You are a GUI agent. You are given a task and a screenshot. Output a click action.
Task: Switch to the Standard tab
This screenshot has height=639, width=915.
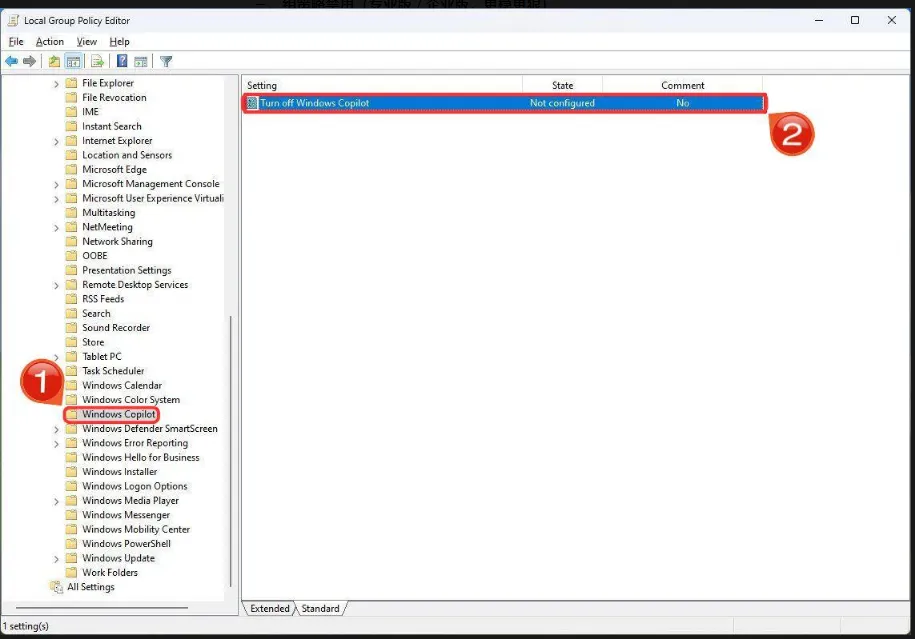coord(320,609)
